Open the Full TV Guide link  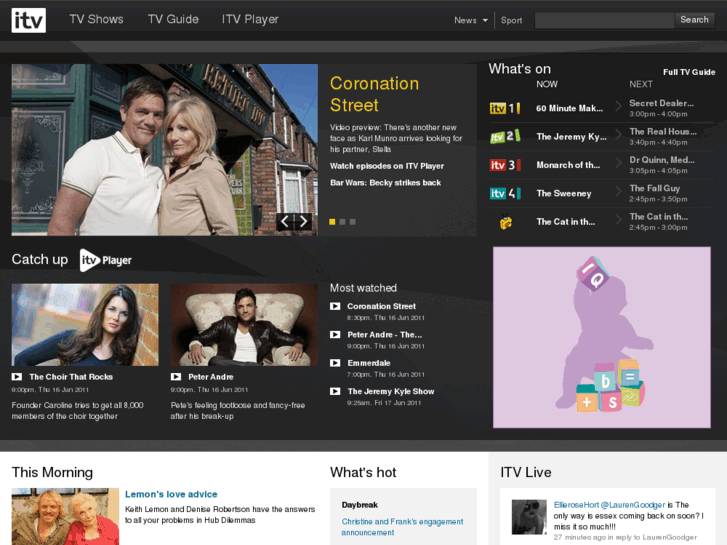689,72
